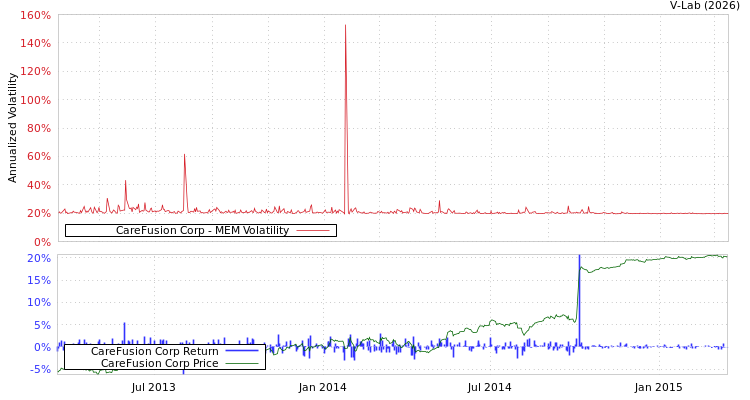Screen dimensions: 750x400
Task: Click the 15% label on return axis
Action: click(38, 280)
